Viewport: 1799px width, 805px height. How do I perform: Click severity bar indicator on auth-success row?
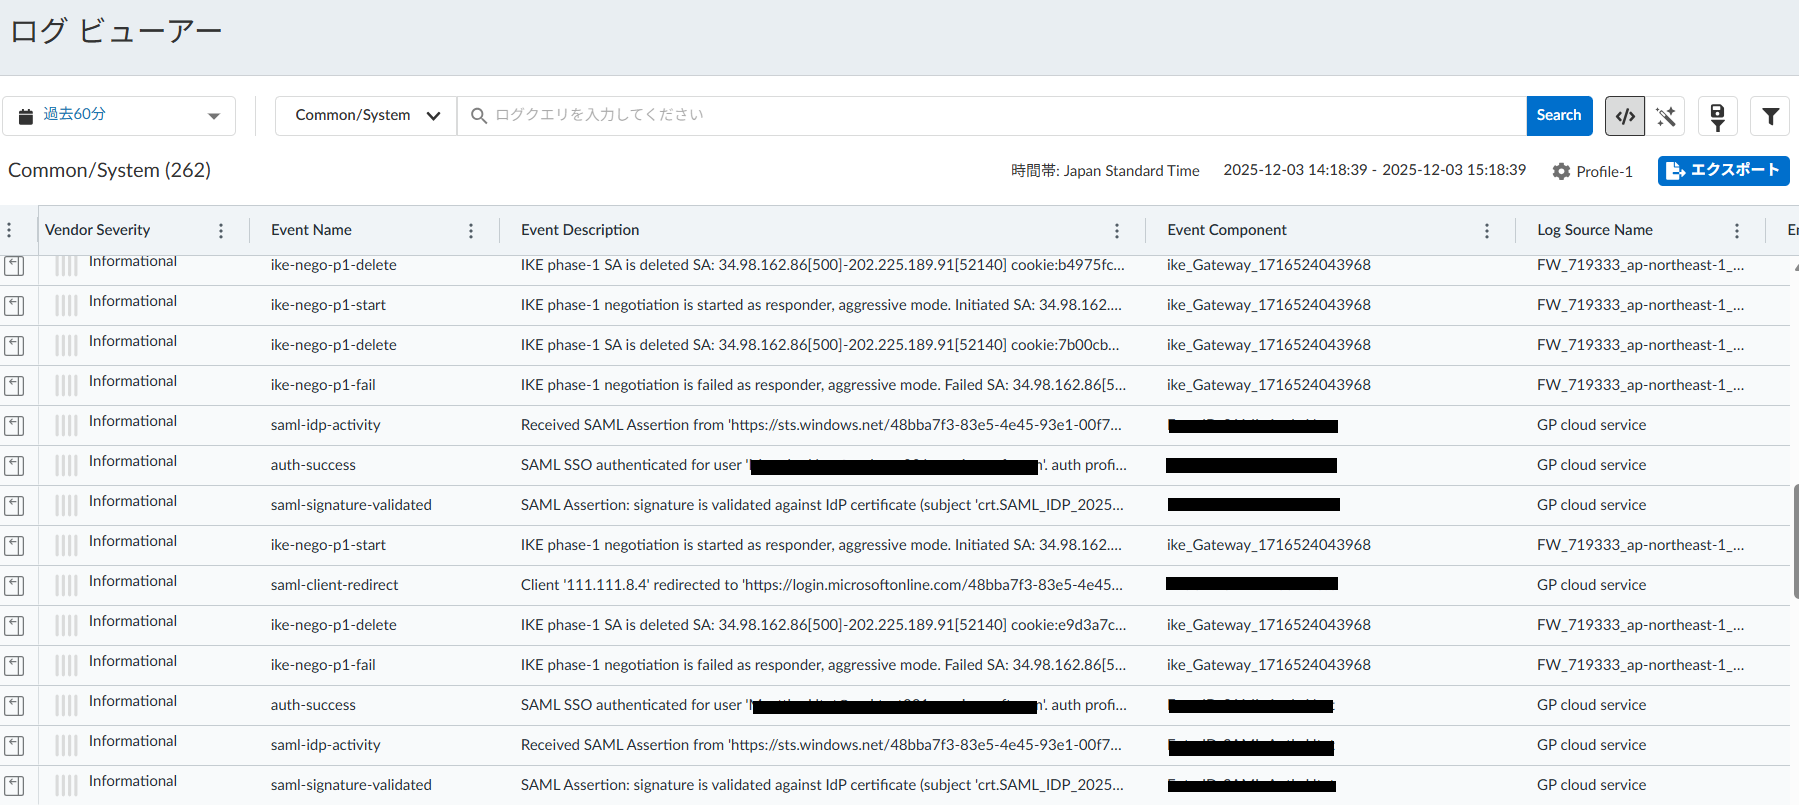(x=66, y=465)
